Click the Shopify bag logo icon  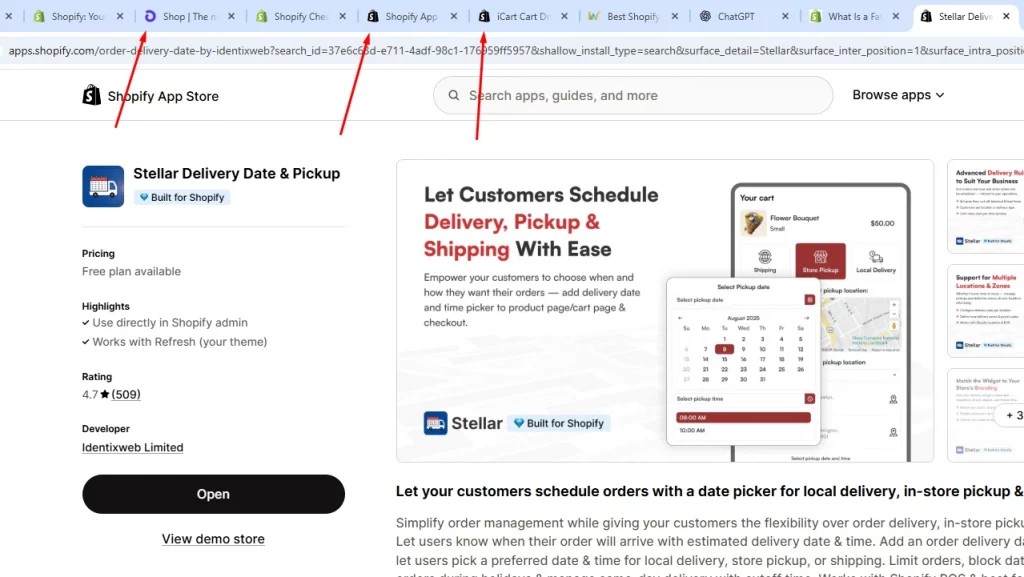(91, 95)
